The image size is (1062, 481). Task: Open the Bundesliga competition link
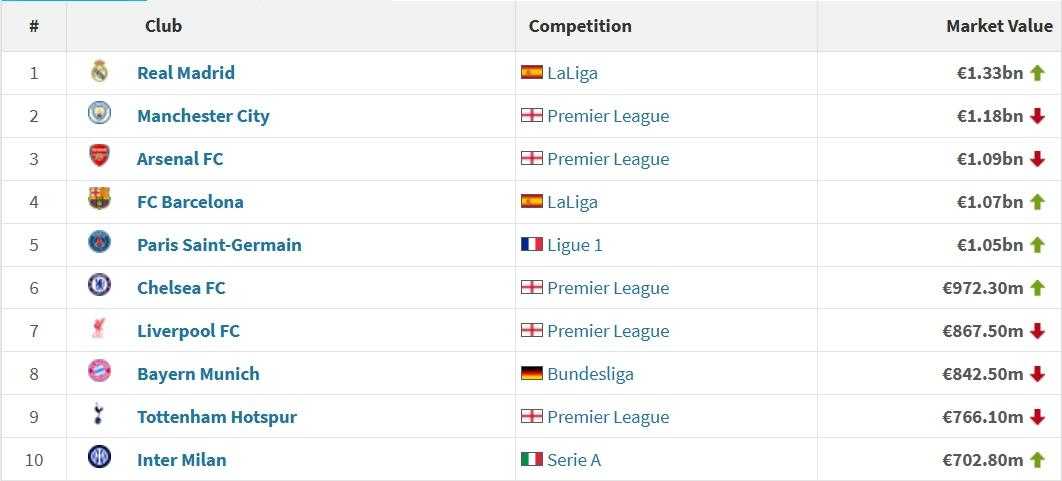pos(591,374)
